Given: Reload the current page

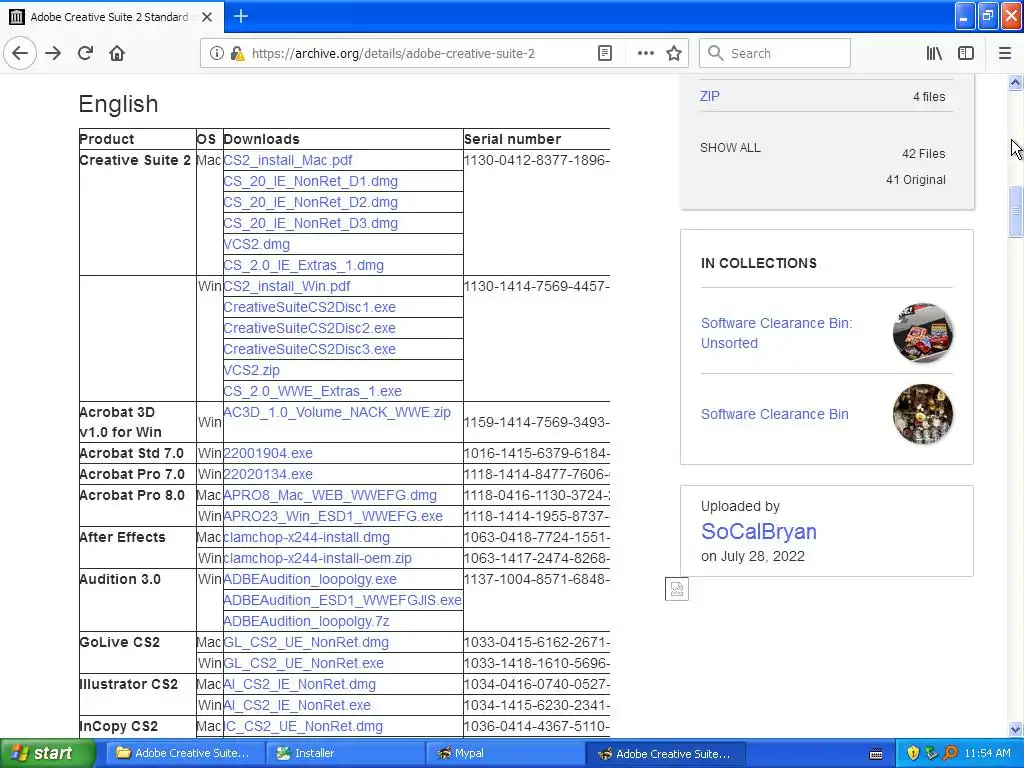Looking at the screenshot, I should [85, 53].
